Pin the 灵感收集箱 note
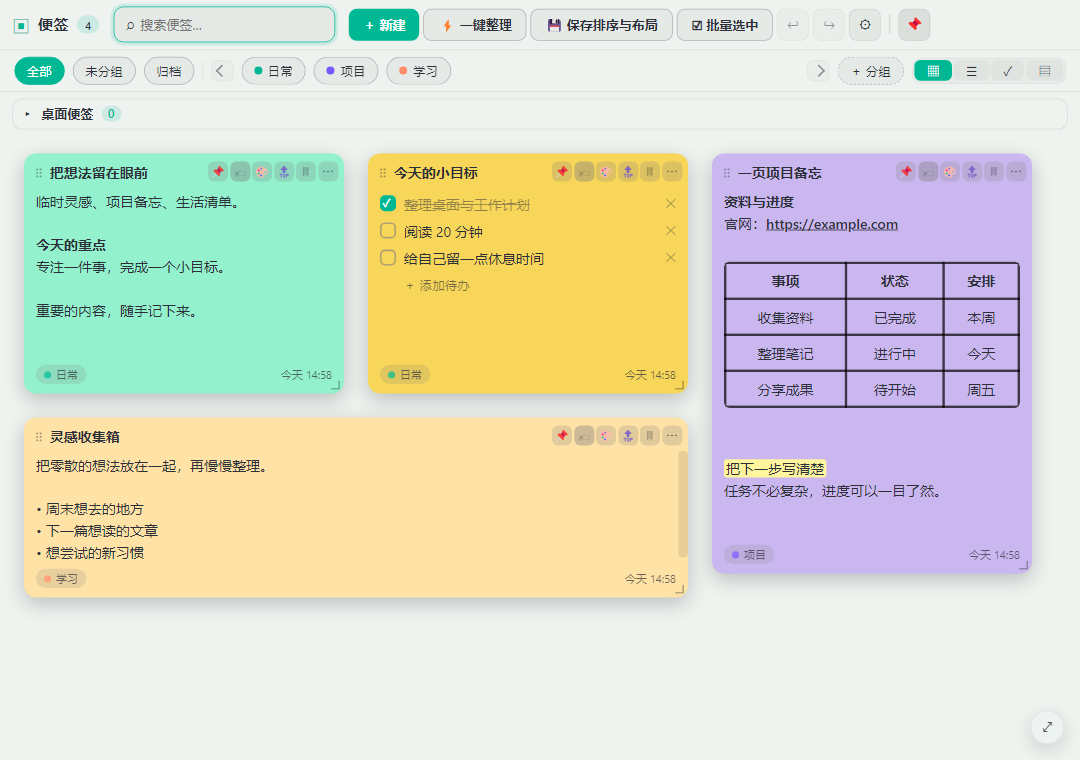The width and height of the screenshot is (1080, 760). click(x=562, y=435)
